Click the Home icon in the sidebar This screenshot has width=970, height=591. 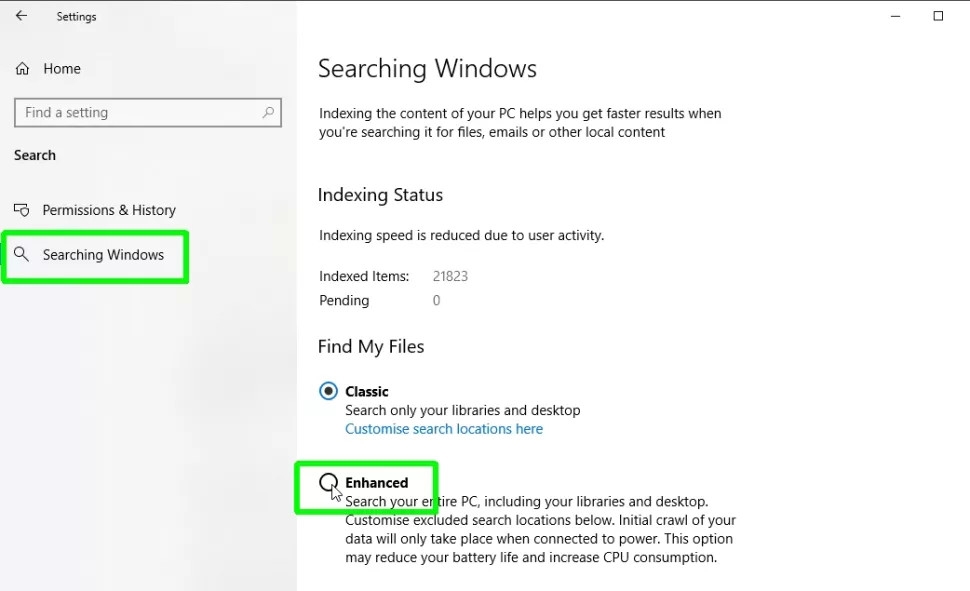(22, 68)
